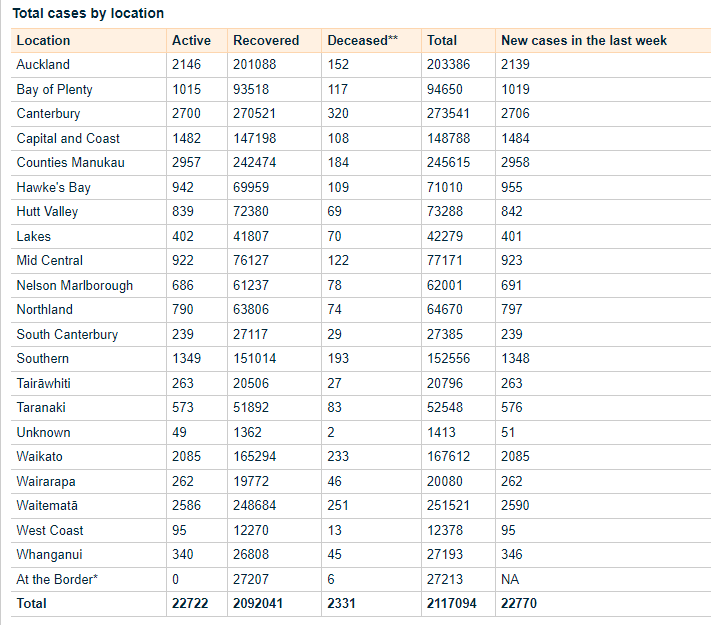This screenshot has height=625, width=722.
Task: Click "New cases in the last week" header
Action: point(584,40)
